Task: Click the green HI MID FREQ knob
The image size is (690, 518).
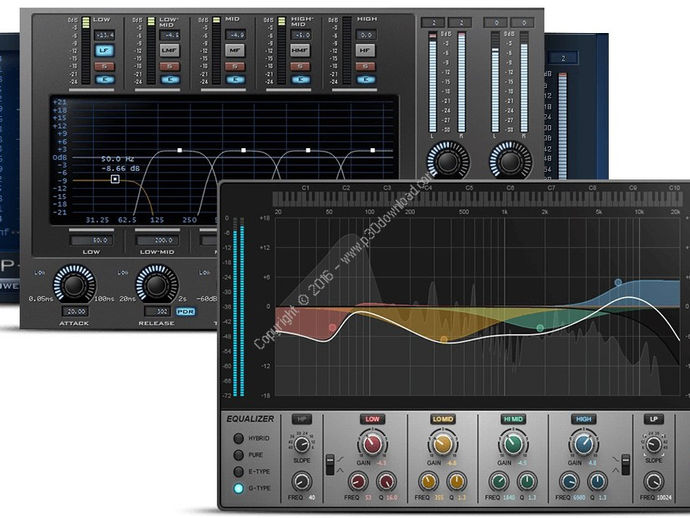Action: (x=499, y=482)
